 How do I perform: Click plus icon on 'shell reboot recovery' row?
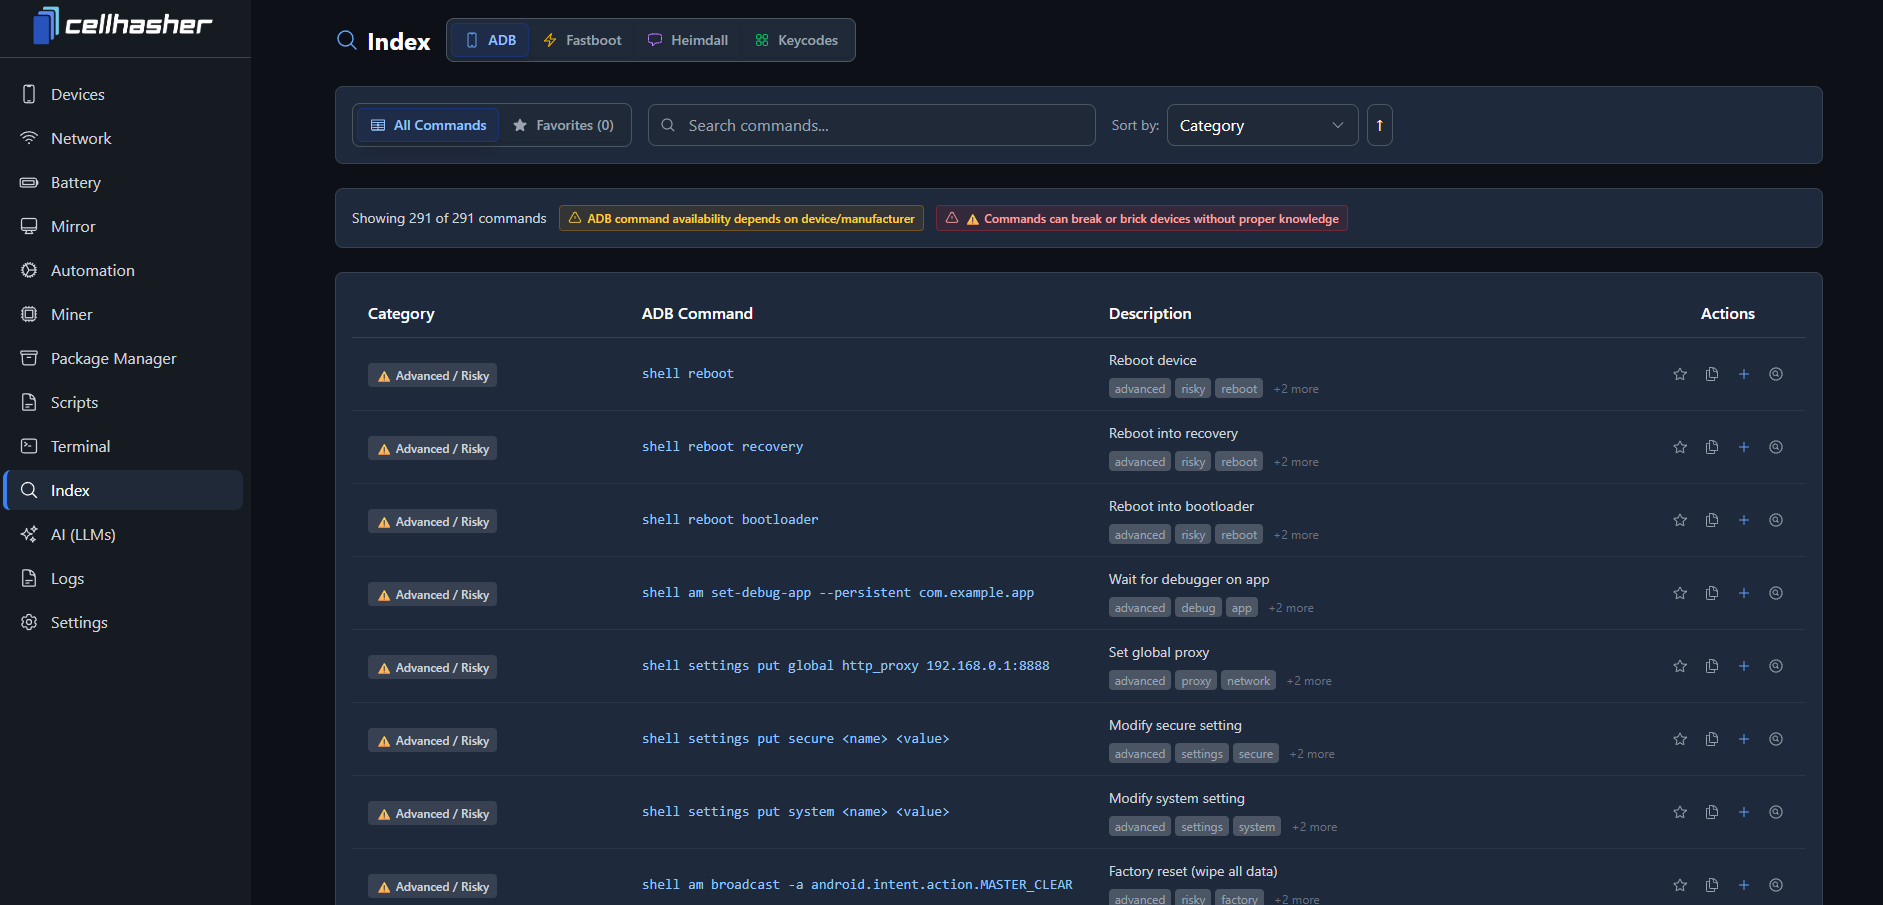pyautogui.click(x=1744, y=447)
